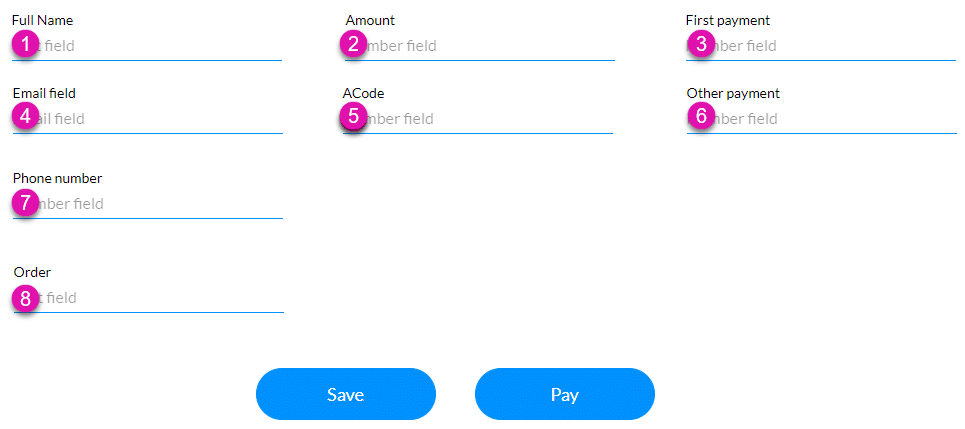This screenshot has height=429, width=965.
Task: Click the pink badge numbered 1
Action: 25,44
